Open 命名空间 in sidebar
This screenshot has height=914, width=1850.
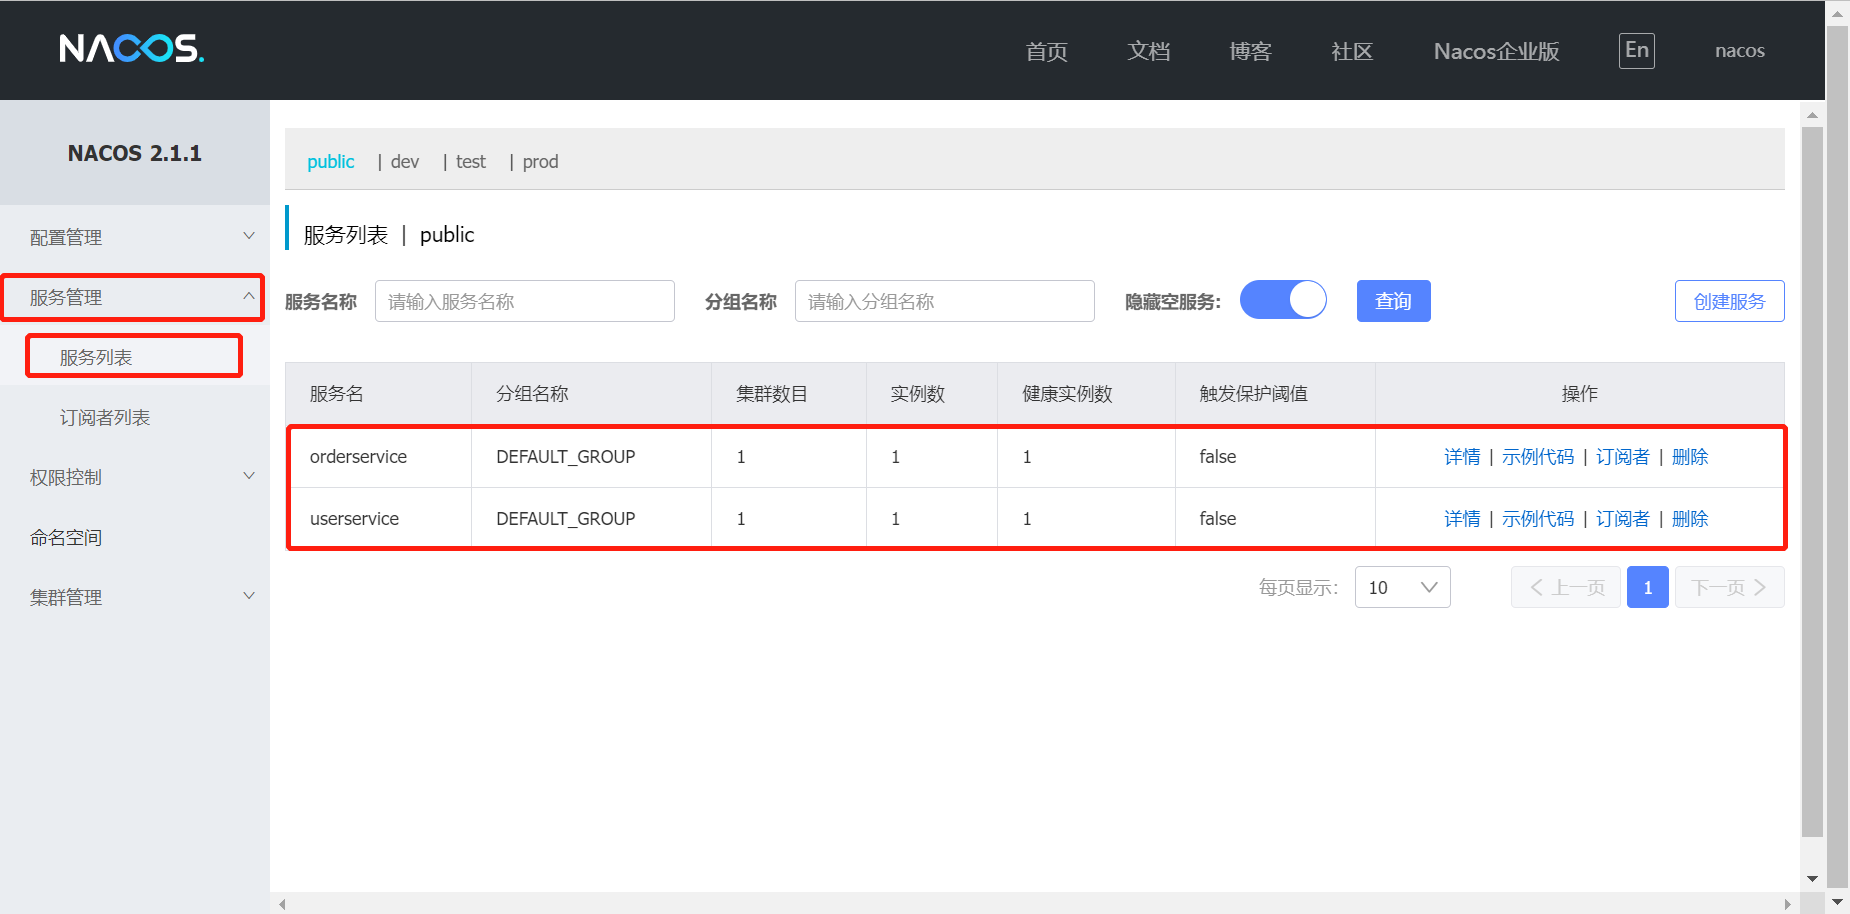[66, 537]
